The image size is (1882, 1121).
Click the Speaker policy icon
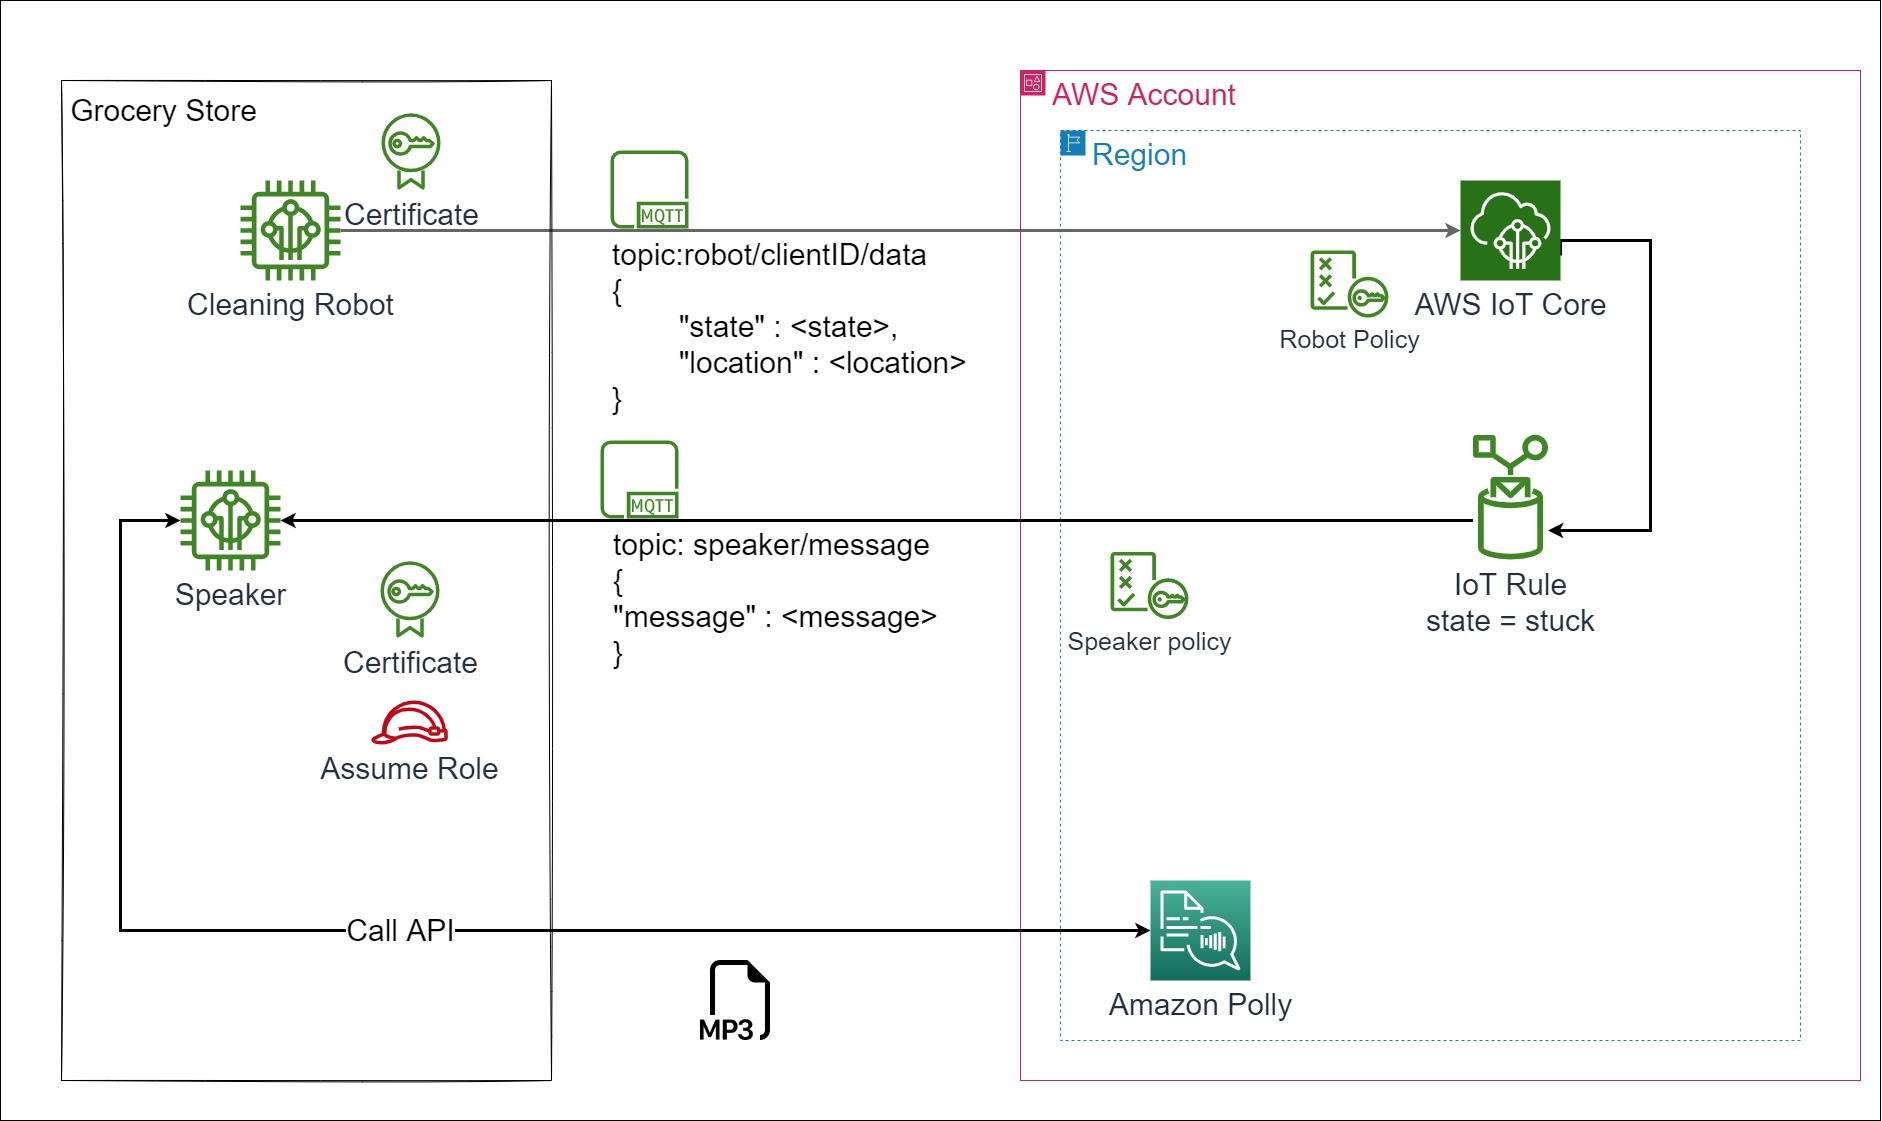pyautogui.click(x=1149, y=584)
